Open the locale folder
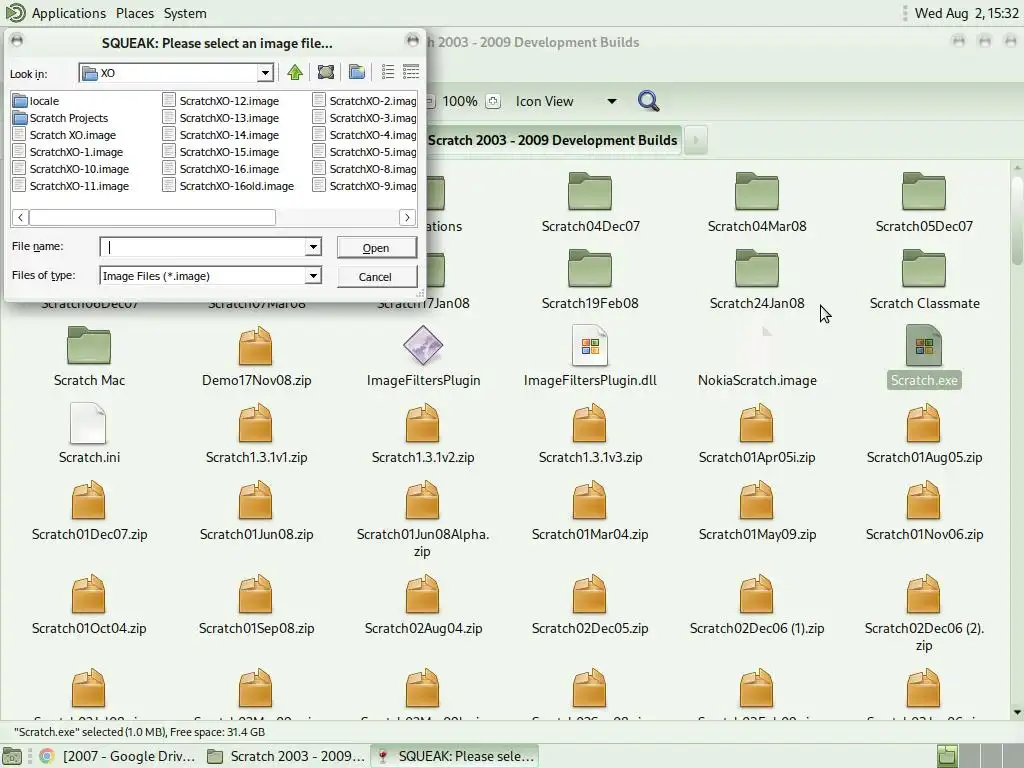Screen dimensions: 1024x768 [37, 101]
